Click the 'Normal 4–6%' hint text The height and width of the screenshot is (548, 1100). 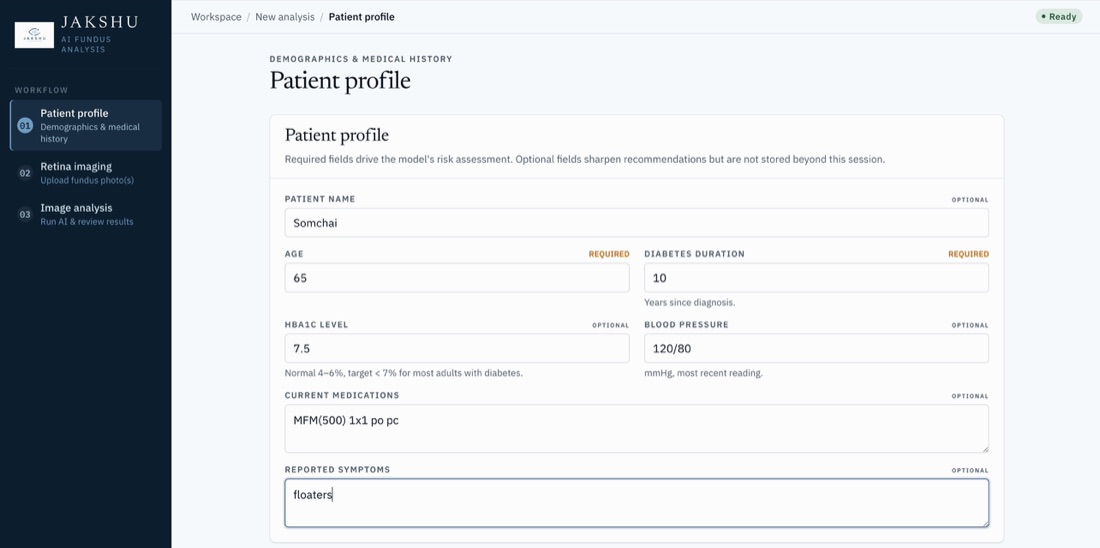[403, 373]
